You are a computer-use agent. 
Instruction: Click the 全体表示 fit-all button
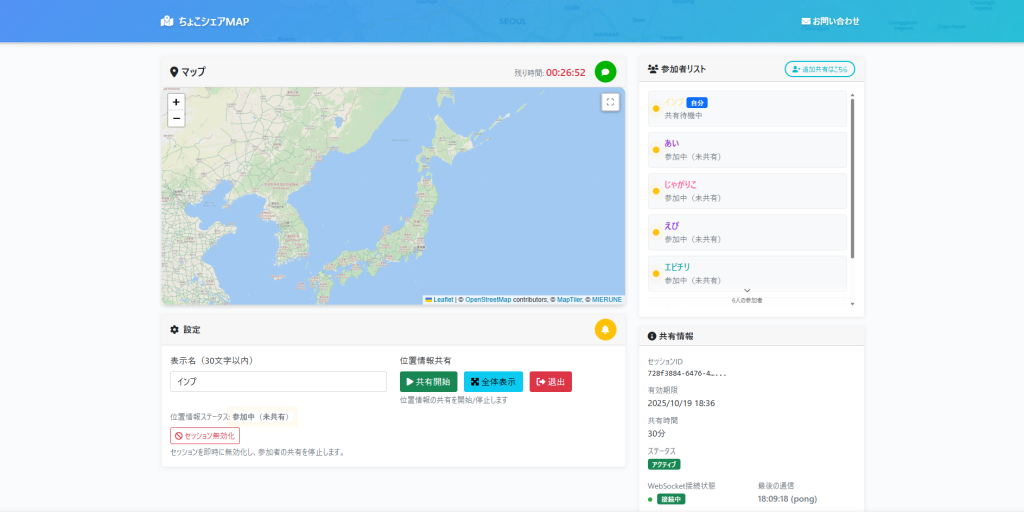pos(493,382)
